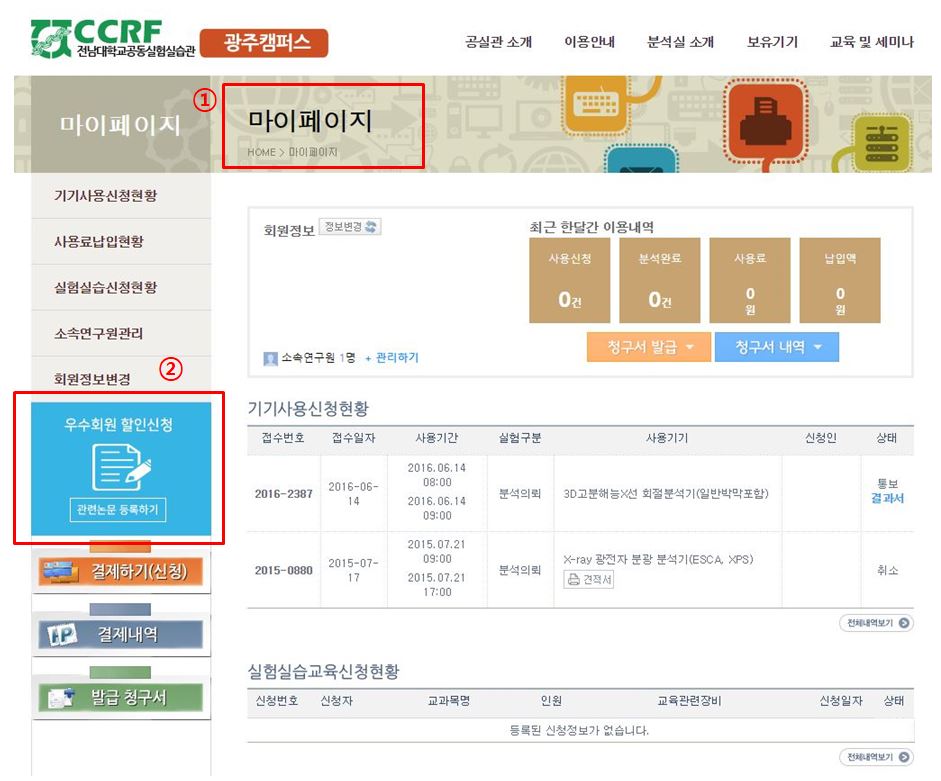Screen dimensions: 941x781
Task: Open 공실관 소개 menu
Action: pyautogui.click(x=498, y=42)
